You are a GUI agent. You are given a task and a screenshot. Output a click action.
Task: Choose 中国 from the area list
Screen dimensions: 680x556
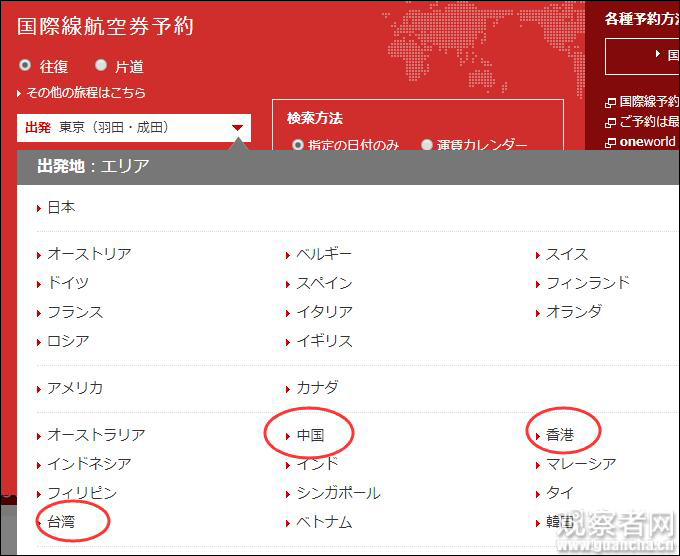tap(310, 435)
